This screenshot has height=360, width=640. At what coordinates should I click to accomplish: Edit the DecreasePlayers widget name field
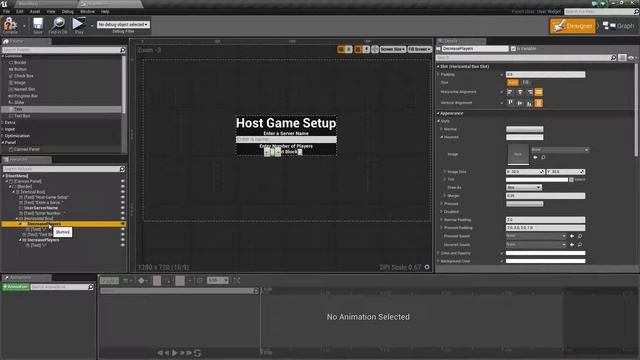(x=475, y=49)
